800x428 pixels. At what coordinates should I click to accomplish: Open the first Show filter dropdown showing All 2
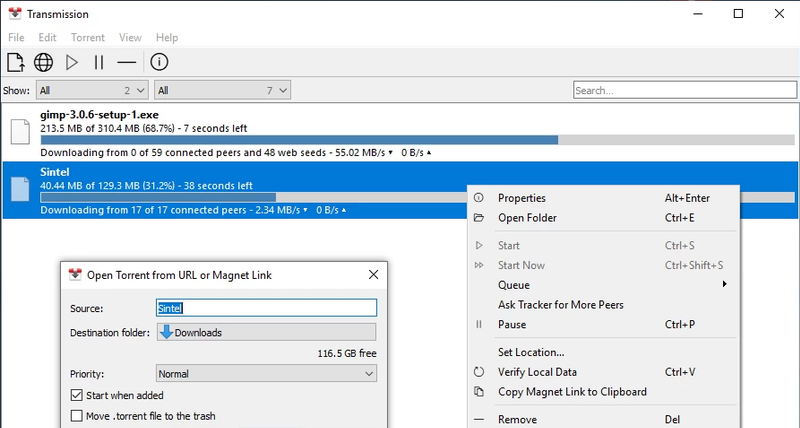(x=92, y=90)
